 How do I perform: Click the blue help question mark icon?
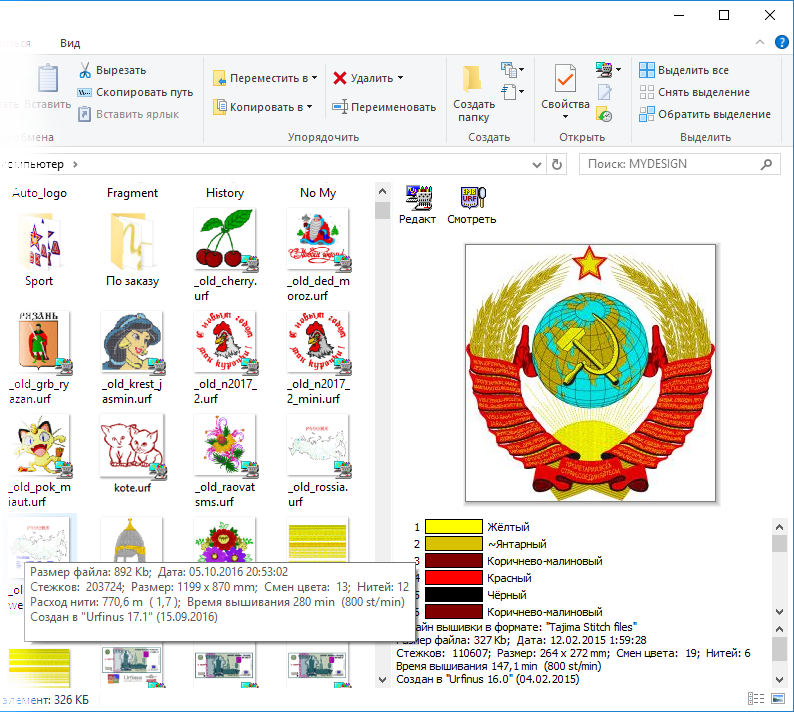(x=781, y=43)
